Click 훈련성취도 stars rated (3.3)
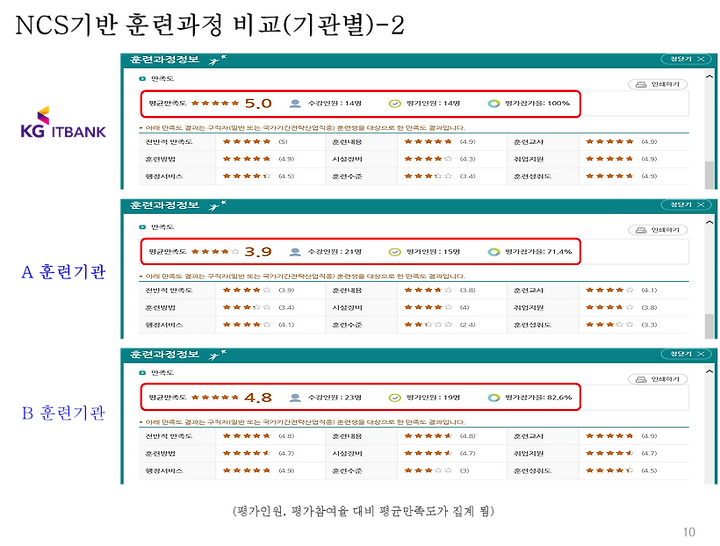 609,325
